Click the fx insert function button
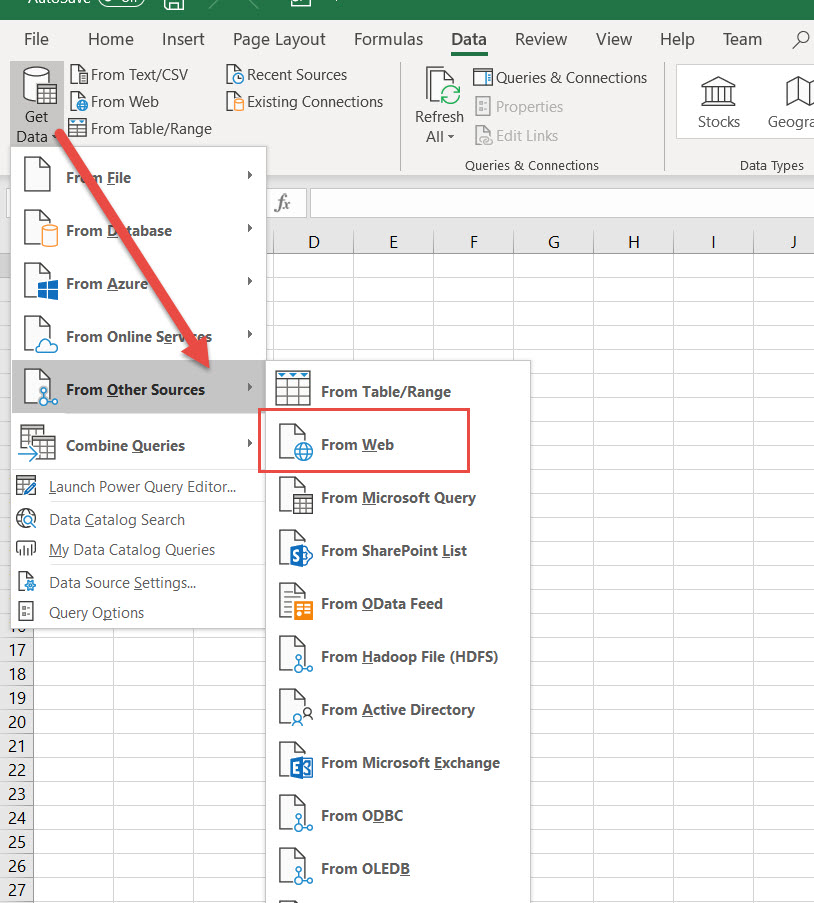This screenshot has height=903, width=814. coord(283,203)
